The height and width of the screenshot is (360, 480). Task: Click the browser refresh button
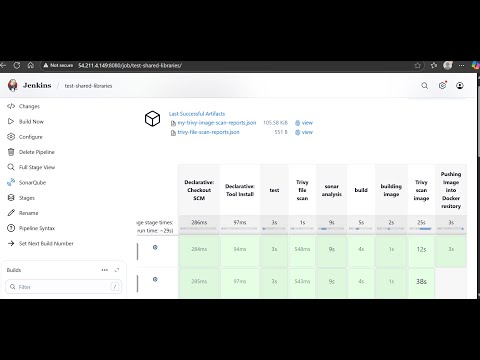point(17,65)
